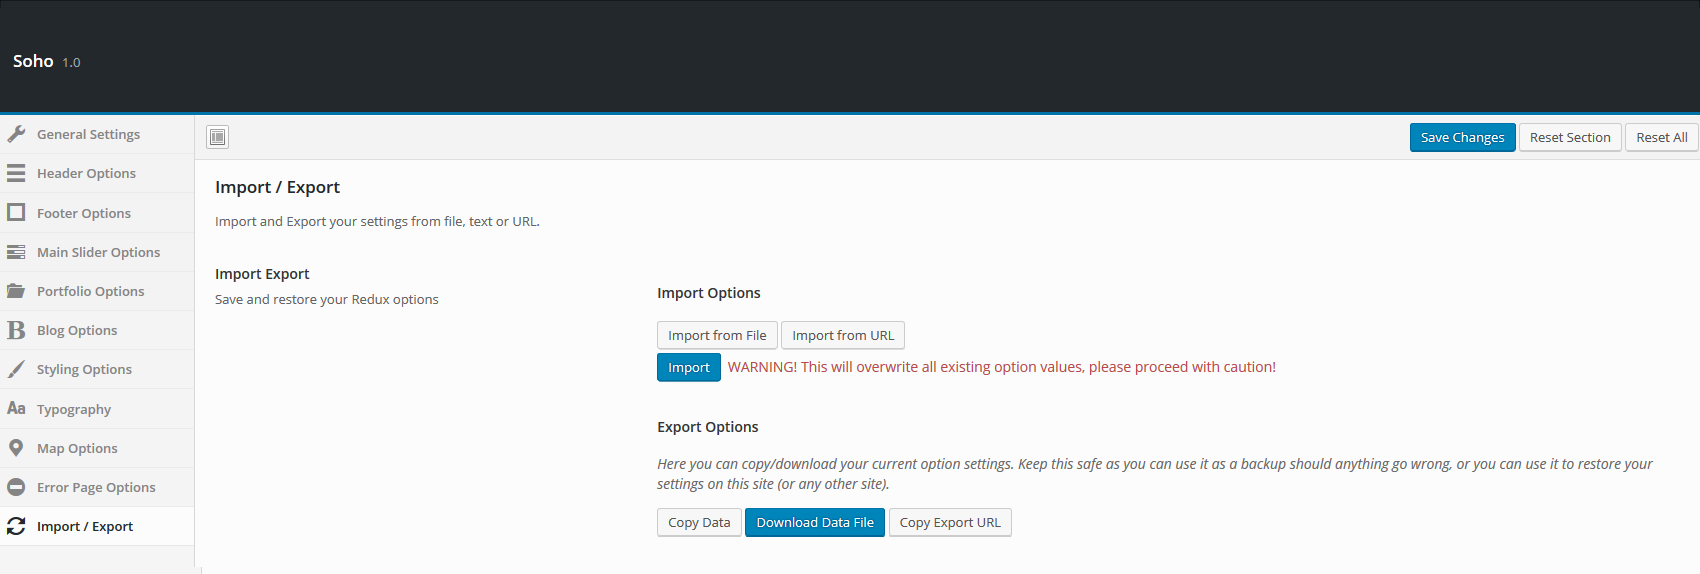The height and width of the screenshot is (574, 1700).
Task: Click the Reset Section button
Action: pos(1570,137)
